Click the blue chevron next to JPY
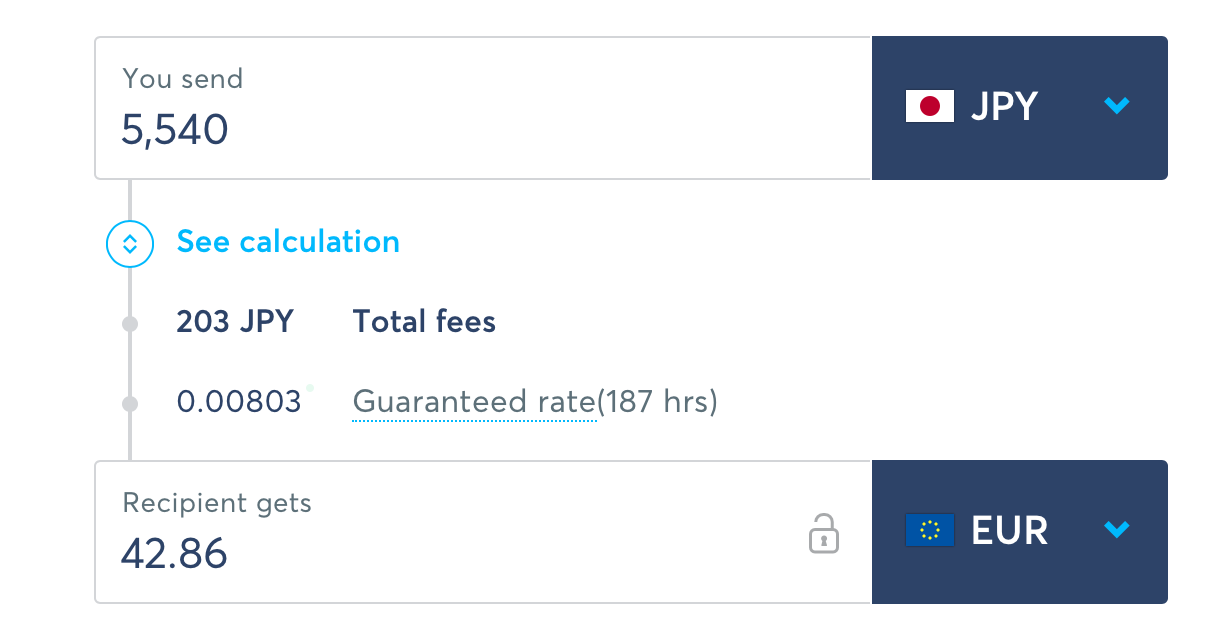Image resolution: width=1218 pixels, height=624 pixels. point(1117,106)
